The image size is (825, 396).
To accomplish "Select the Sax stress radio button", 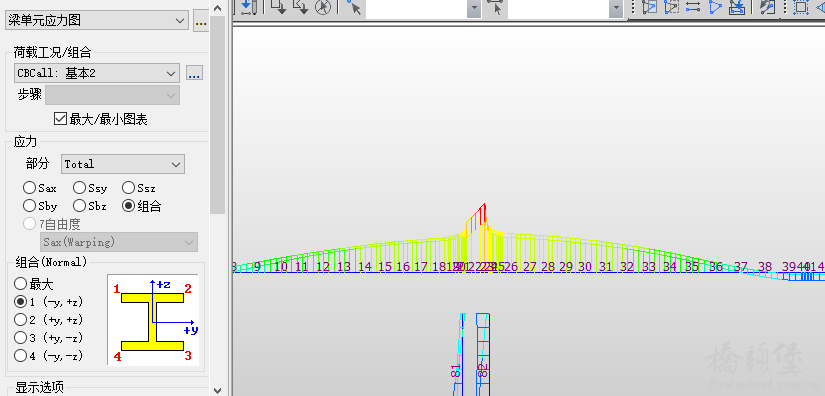I will click(29, 188).
